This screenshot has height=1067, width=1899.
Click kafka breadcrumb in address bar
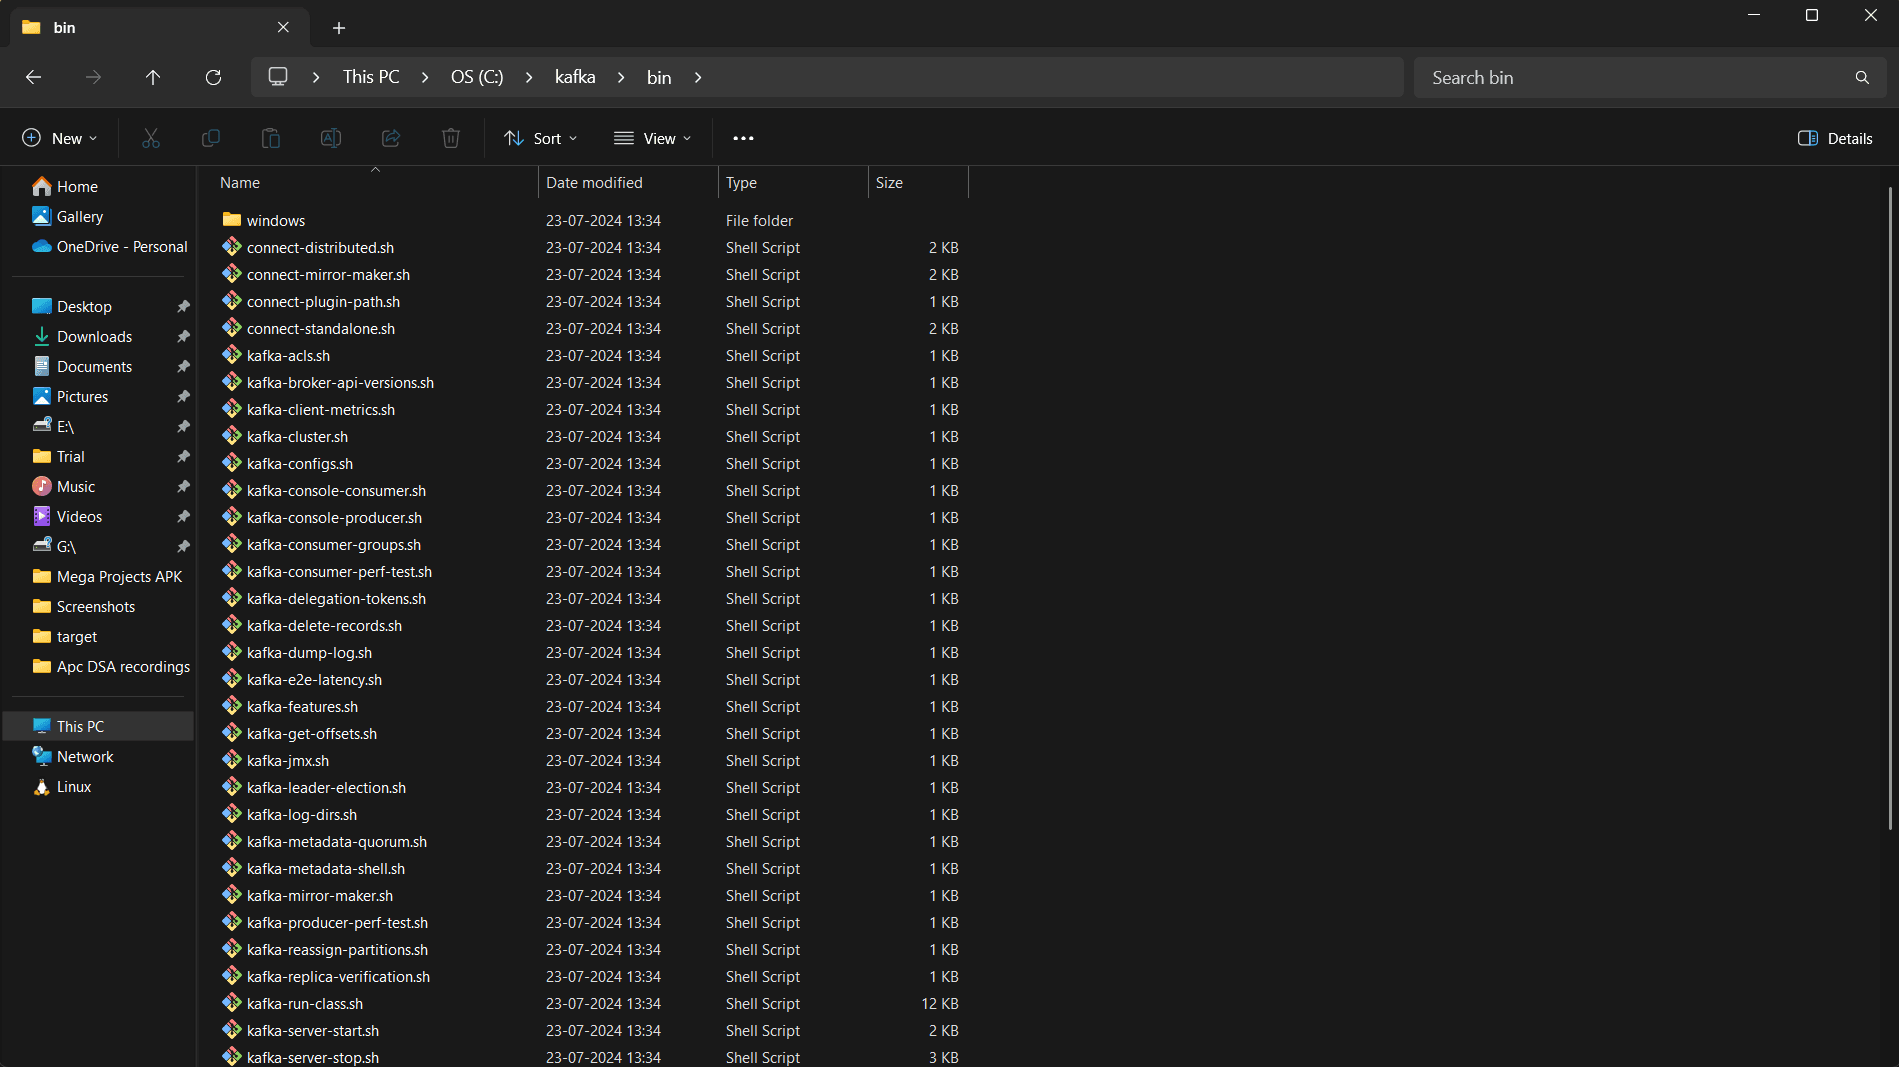coord(575,77)
